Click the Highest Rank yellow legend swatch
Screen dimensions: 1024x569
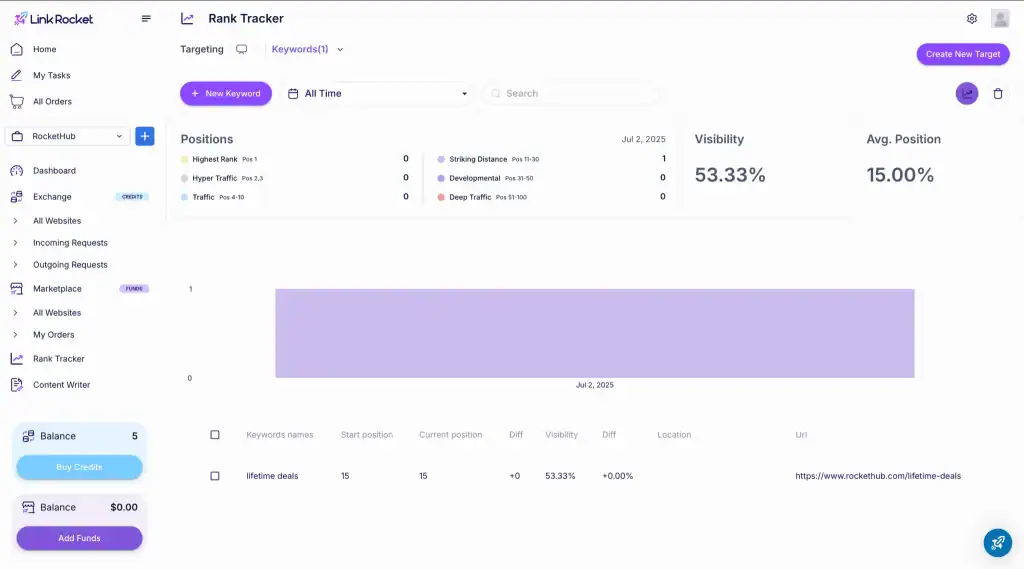(184, 159)
